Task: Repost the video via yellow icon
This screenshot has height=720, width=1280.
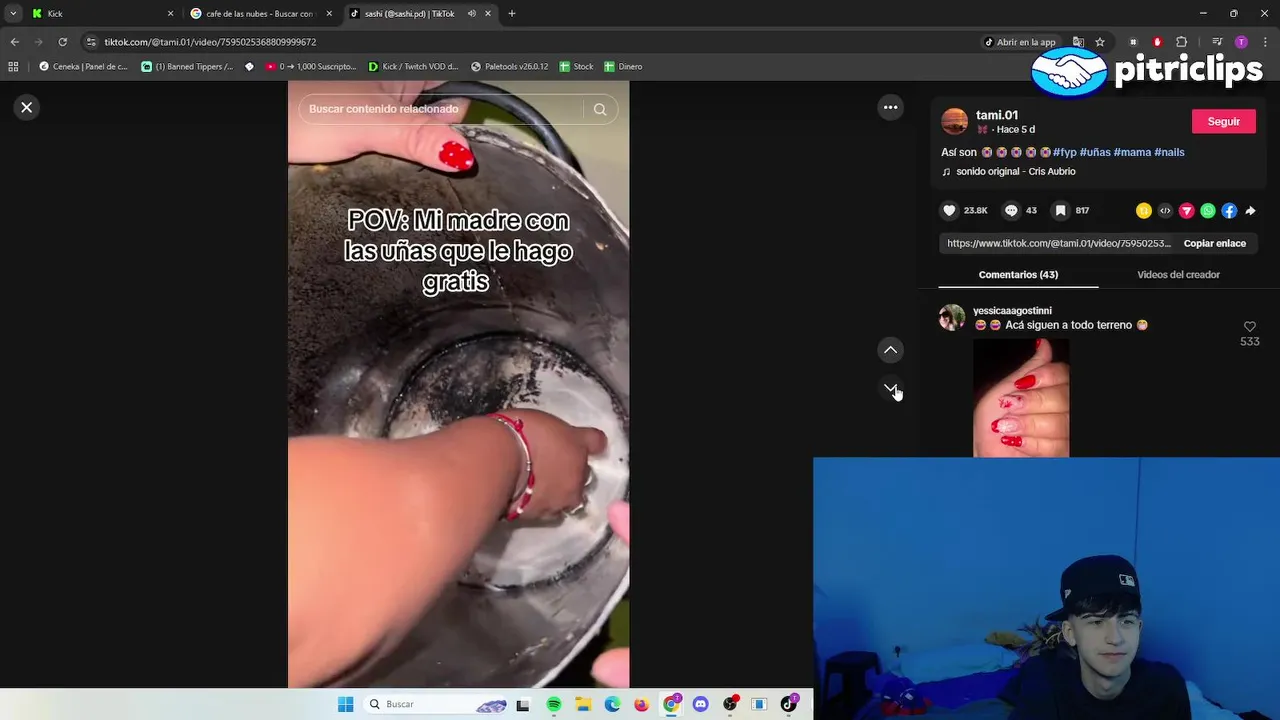Action: pyautogui.click(x=1144, y=210)
